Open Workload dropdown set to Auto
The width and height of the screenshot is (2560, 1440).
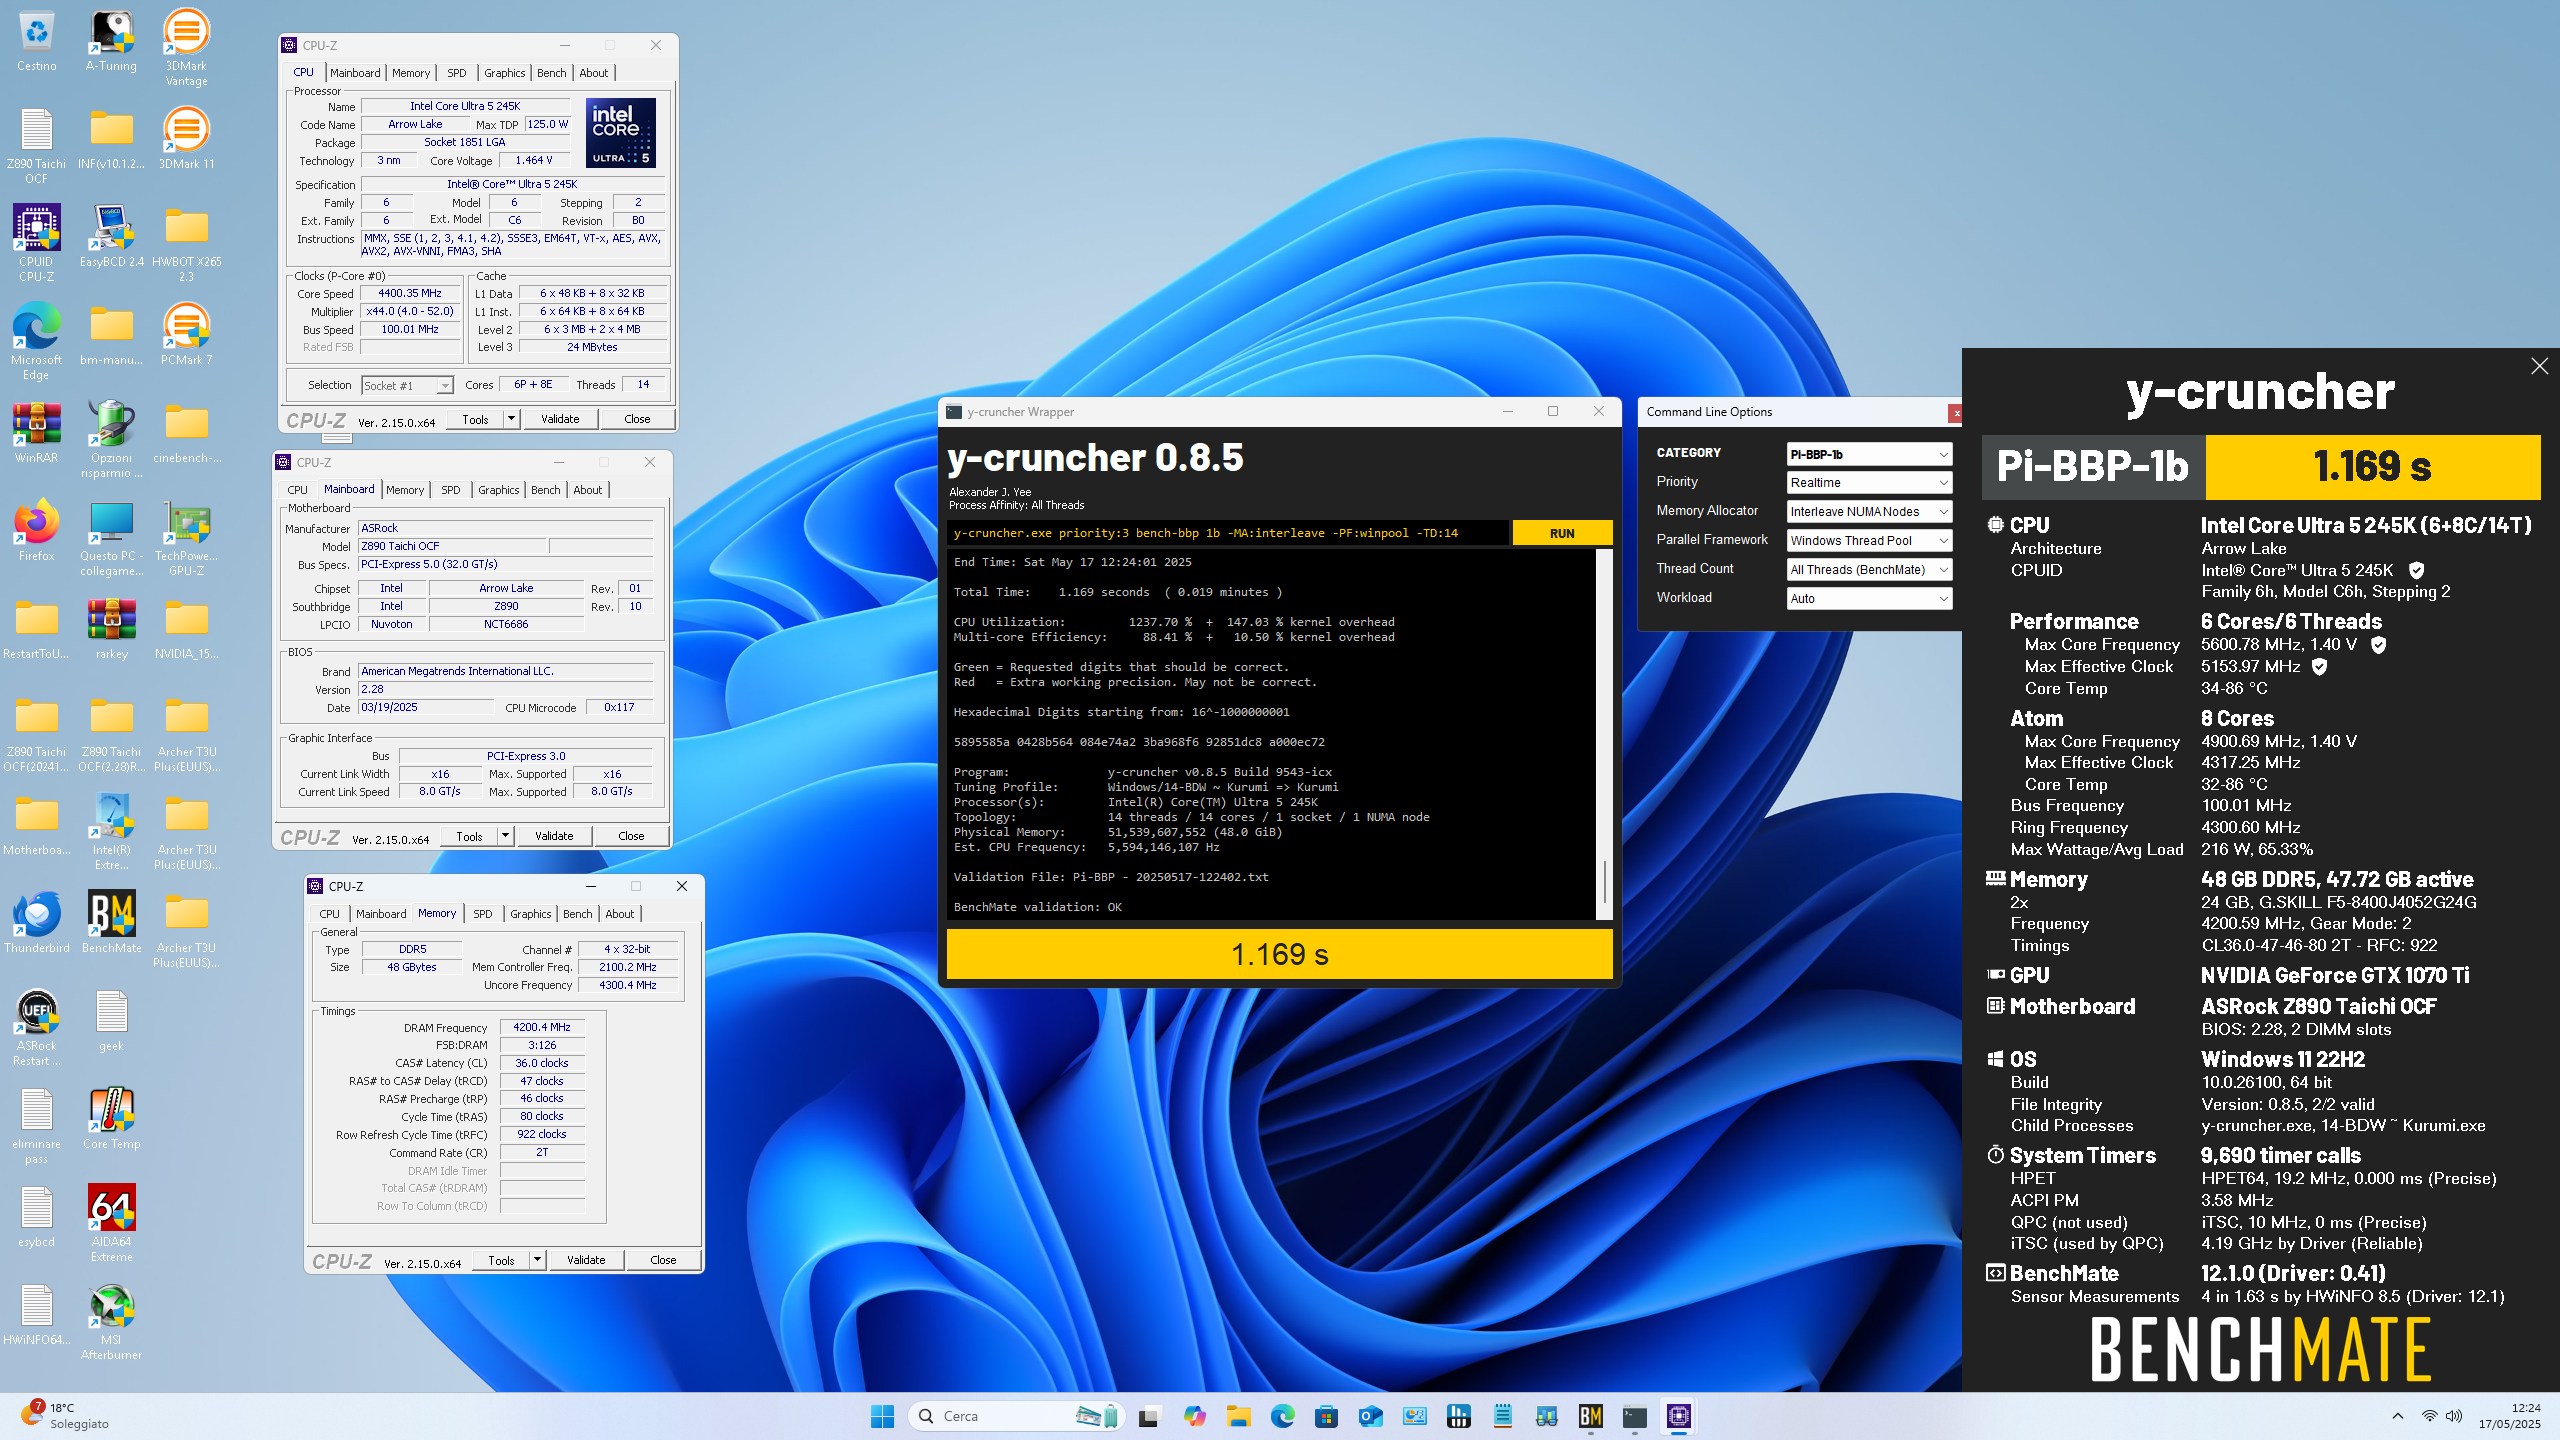click(1868, 598)
